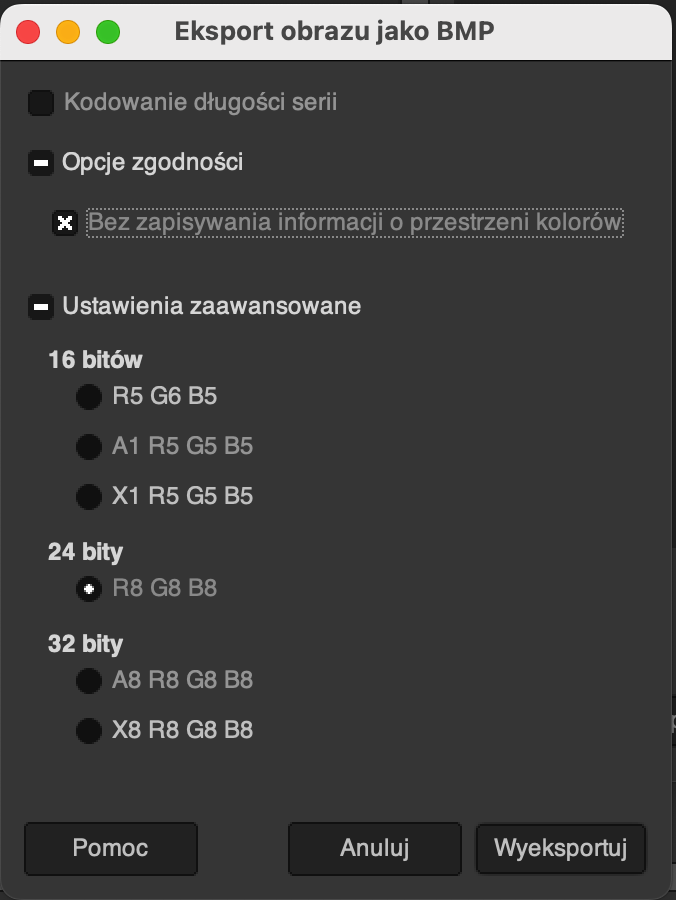
Task: Click Wyeksportuj to export the image
Action: pyautogui.click(x=561, y=849)
